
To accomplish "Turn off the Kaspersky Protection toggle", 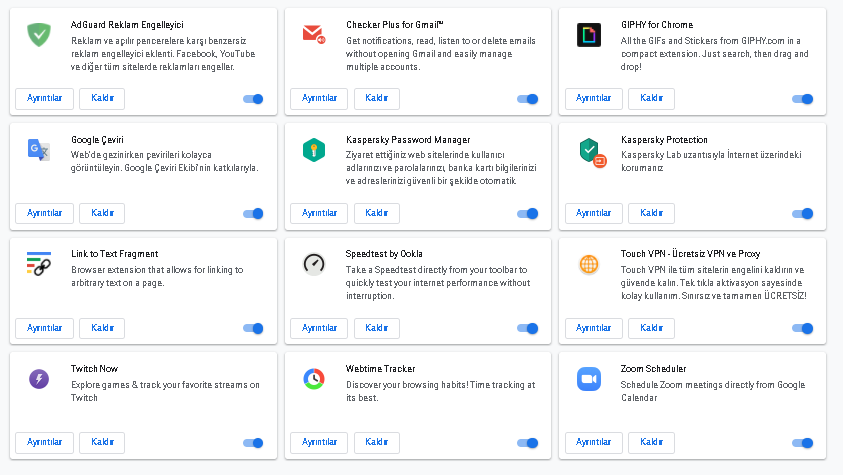I will tap(803, 213).
